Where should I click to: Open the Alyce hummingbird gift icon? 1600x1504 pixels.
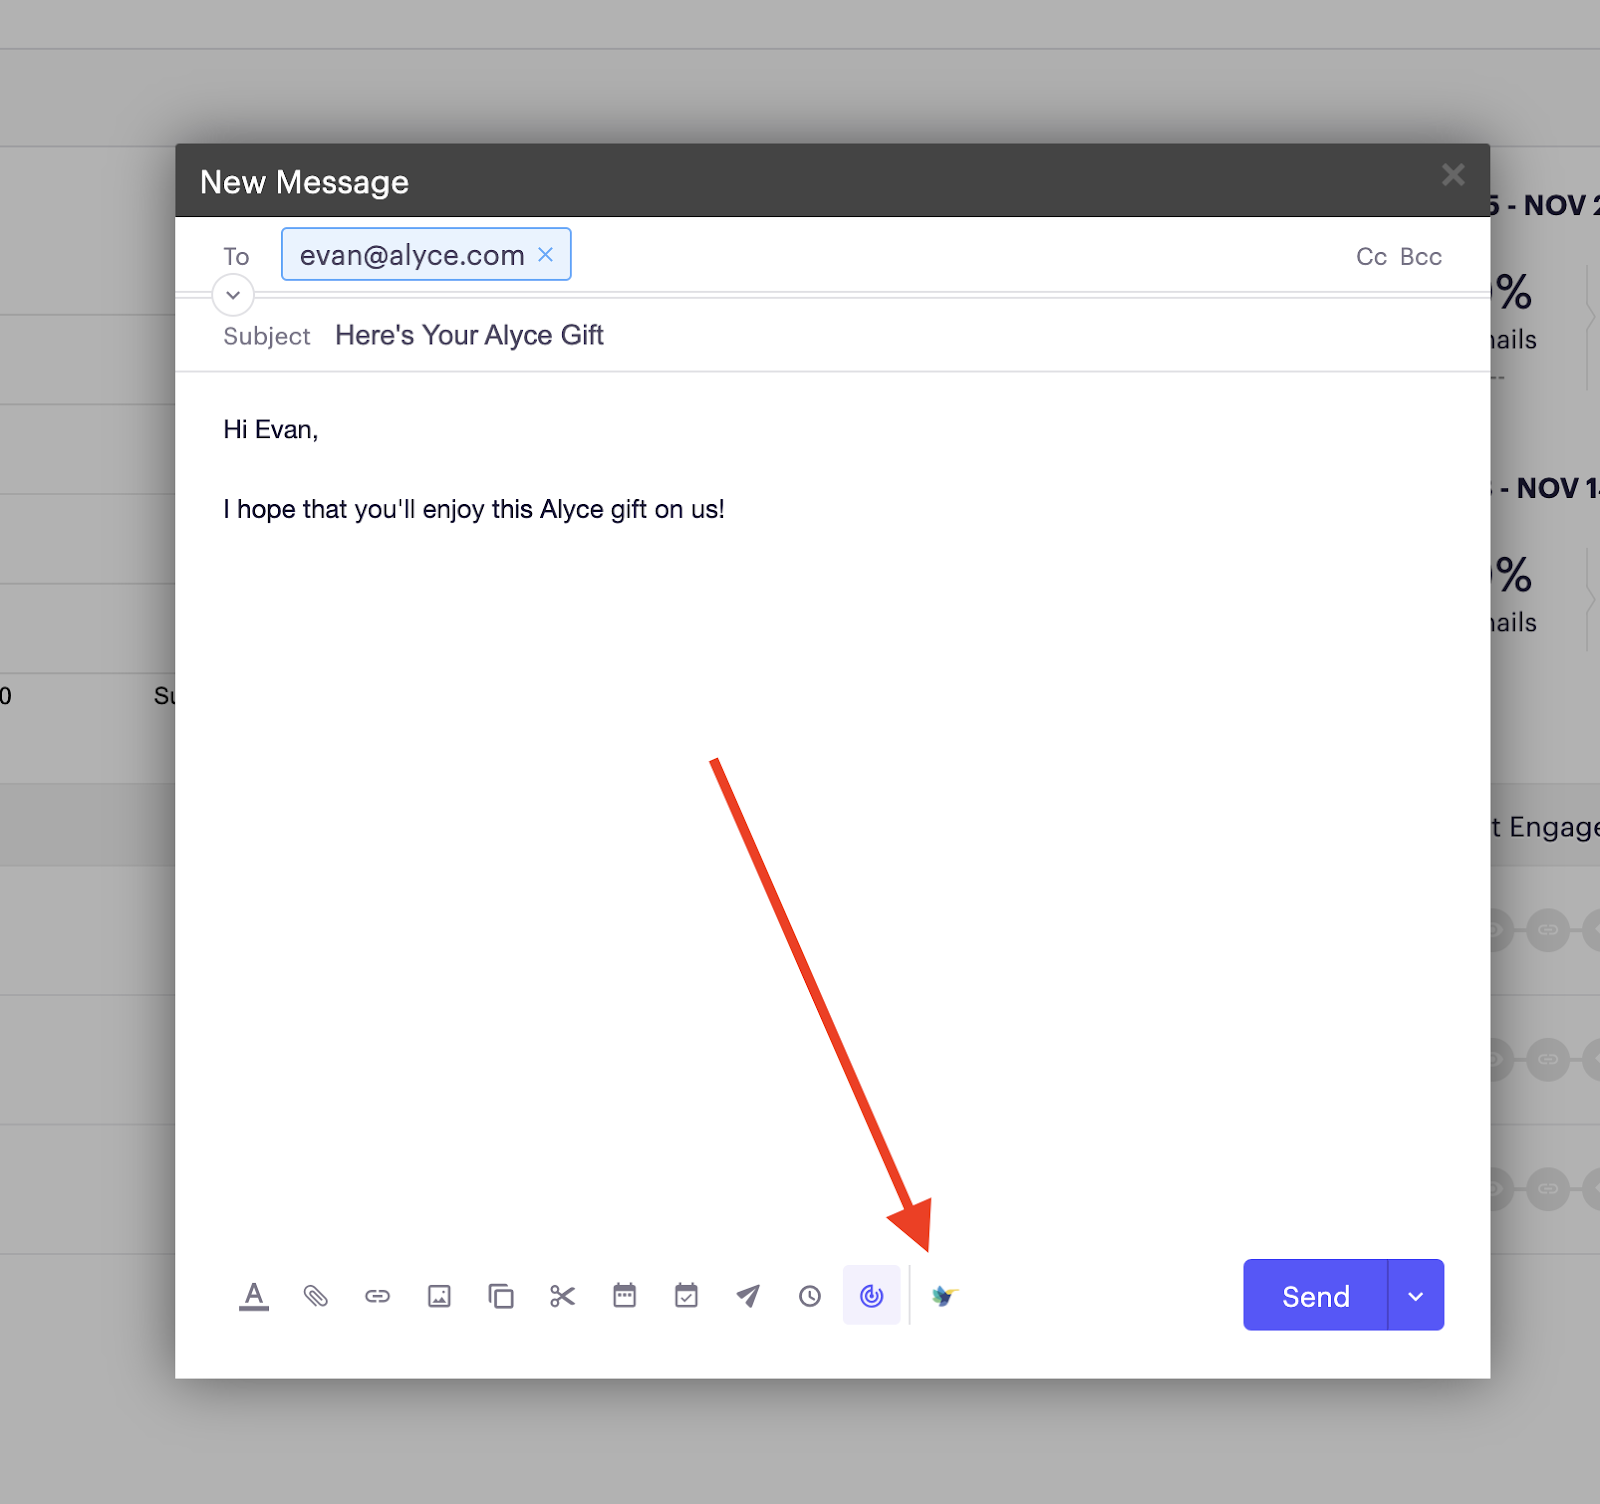pyautogui.click(x=944, y=1296)
